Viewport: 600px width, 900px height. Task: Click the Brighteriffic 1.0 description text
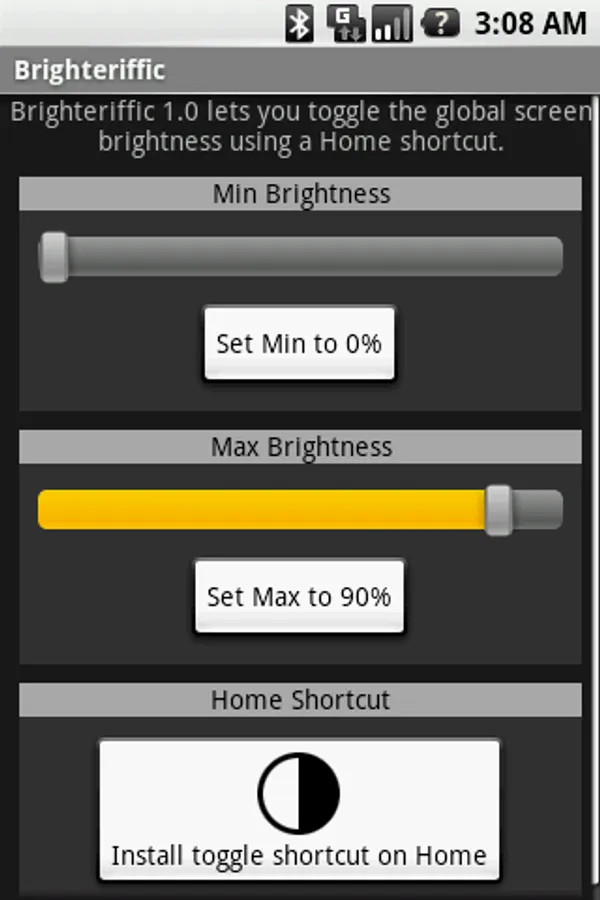point(300,126)
